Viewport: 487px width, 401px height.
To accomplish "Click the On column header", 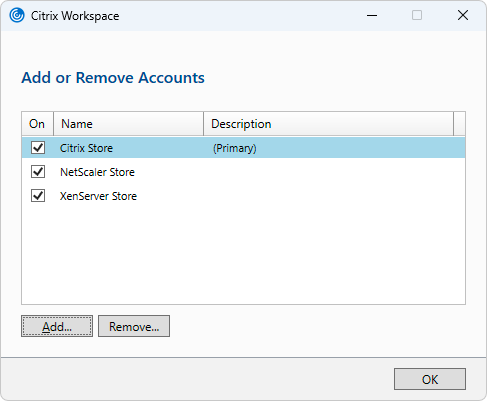I will (37, 124).
